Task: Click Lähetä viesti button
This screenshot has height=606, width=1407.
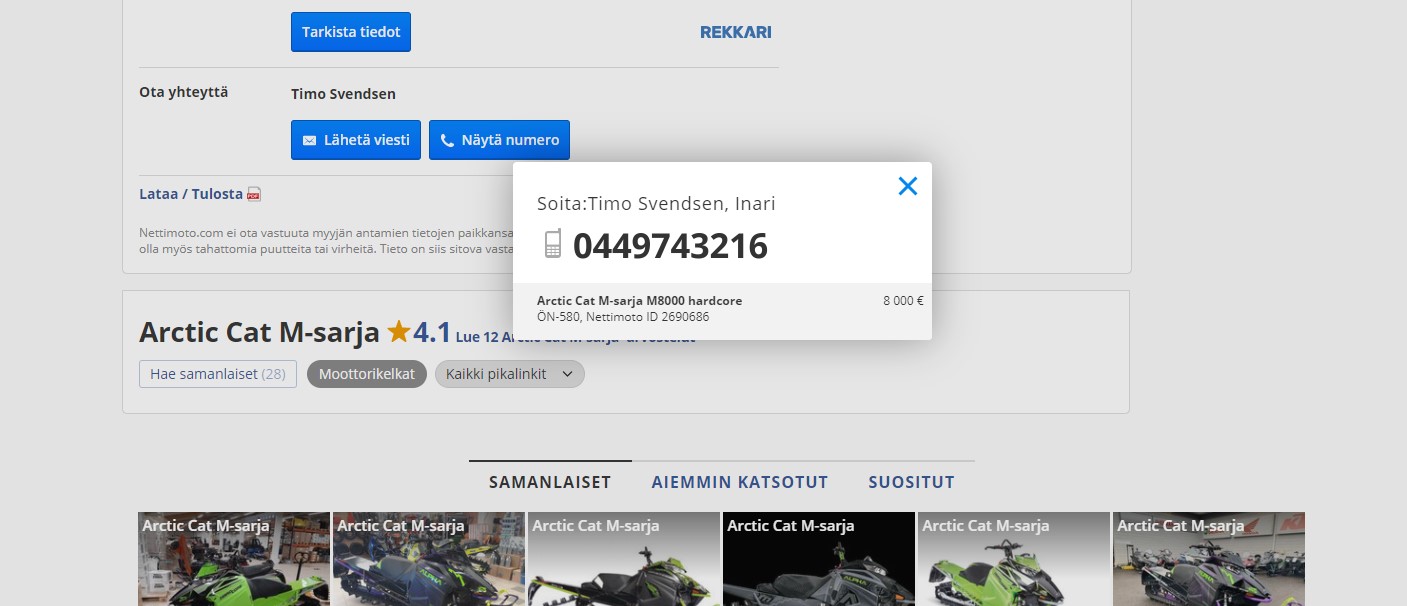Action: click(x=356, y=140)
